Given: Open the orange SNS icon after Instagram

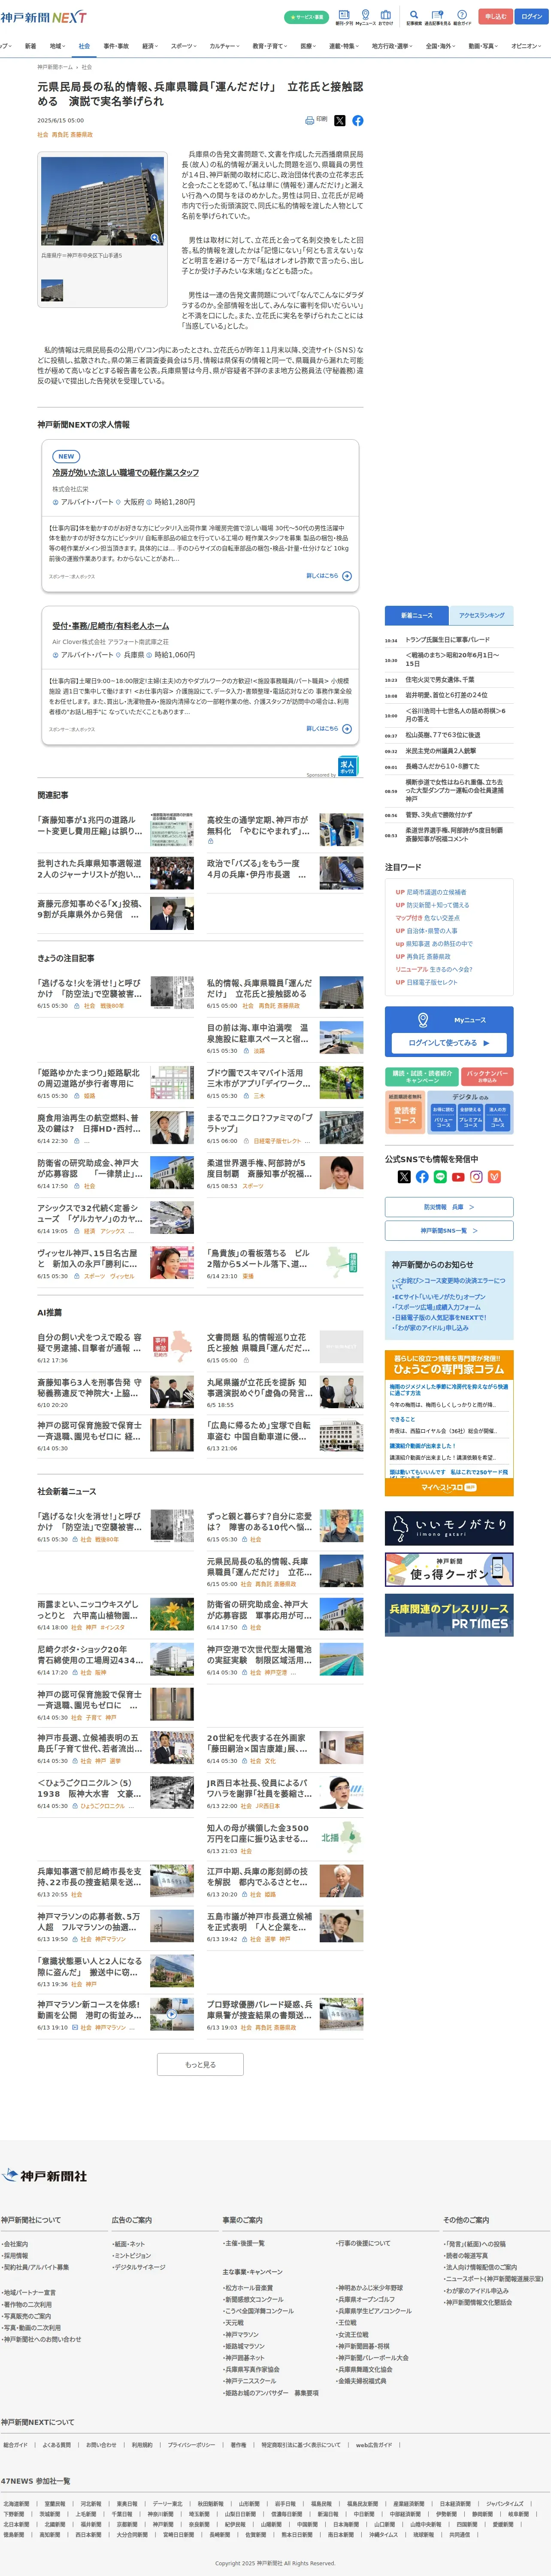Looking at the screenshot, I should (494, 1176).
